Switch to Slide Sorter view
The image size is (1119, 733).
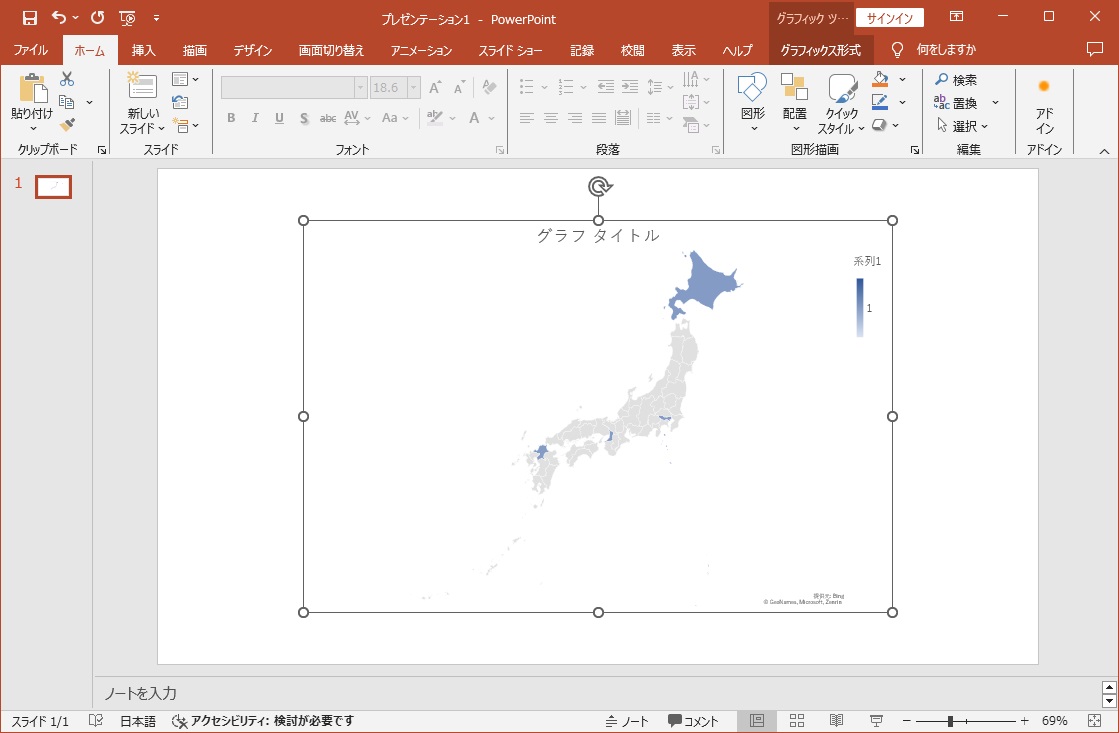click(x=797, y=721)
